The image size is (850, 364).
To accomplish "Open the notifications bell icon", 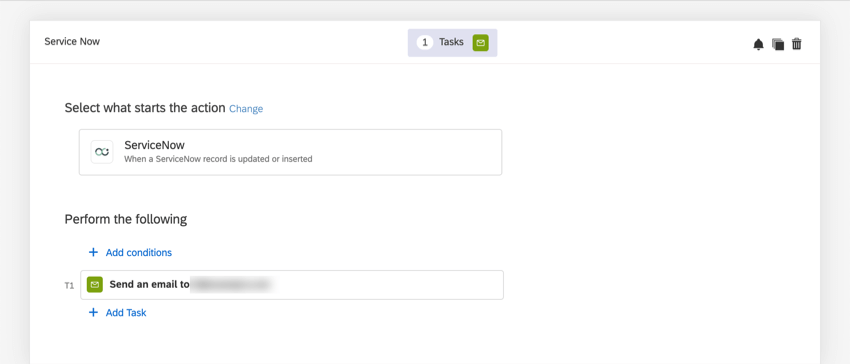I will tap(758, 44).
